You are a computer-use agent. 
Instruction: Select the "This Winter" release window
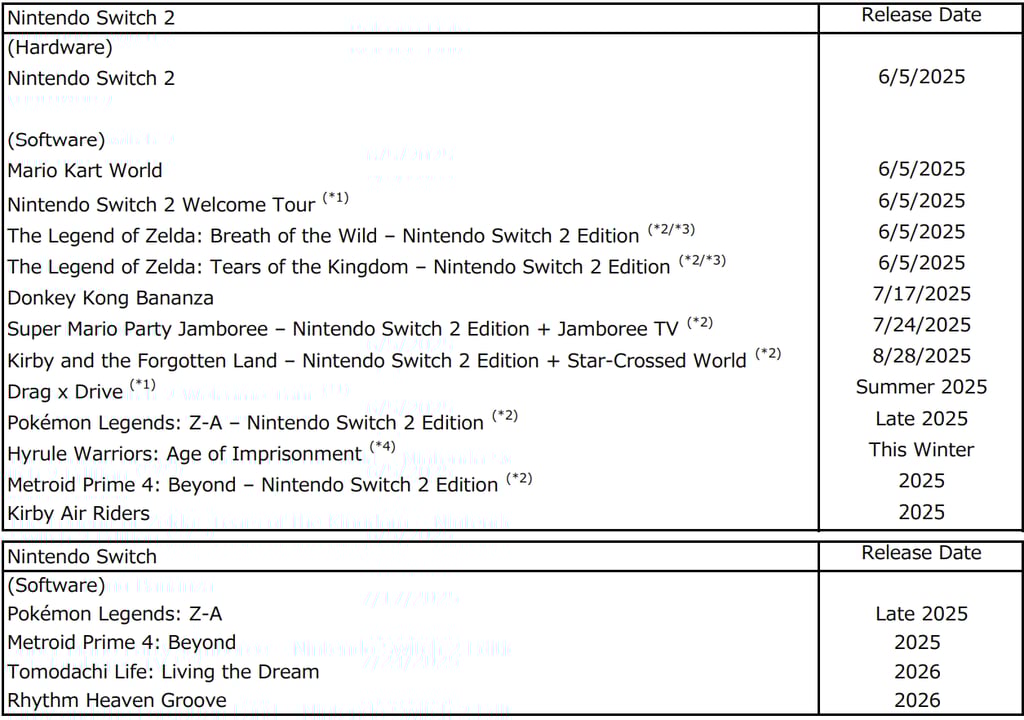point(921,450)
